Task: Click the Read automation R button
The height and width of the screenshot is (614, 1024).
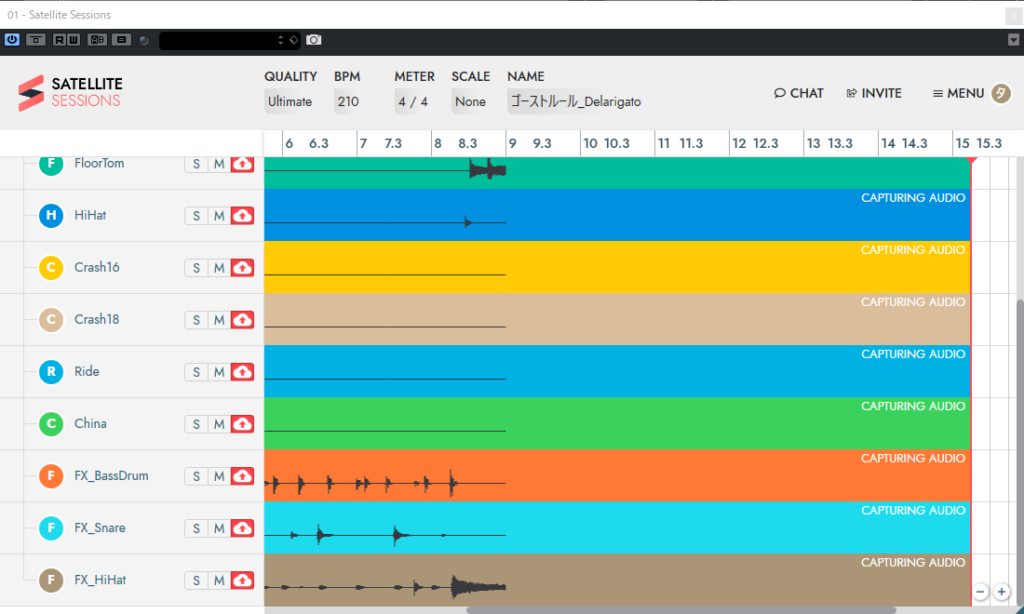Action: 59,40
